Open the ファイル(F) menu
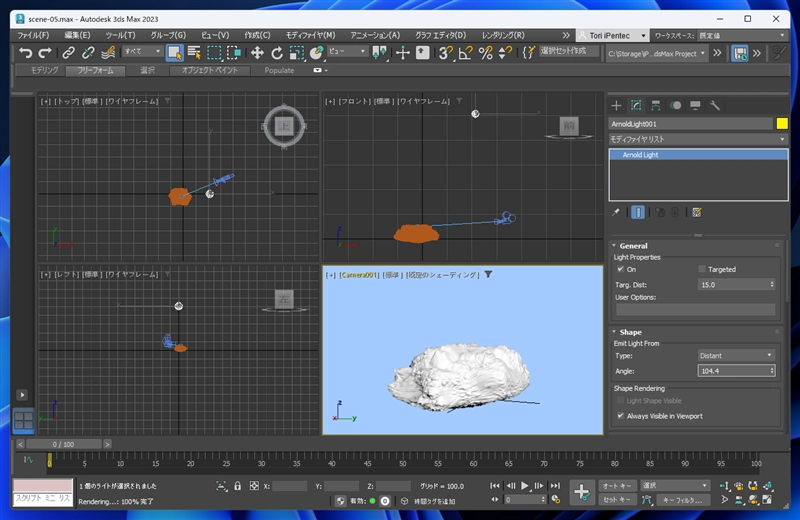 pos(33,35)
